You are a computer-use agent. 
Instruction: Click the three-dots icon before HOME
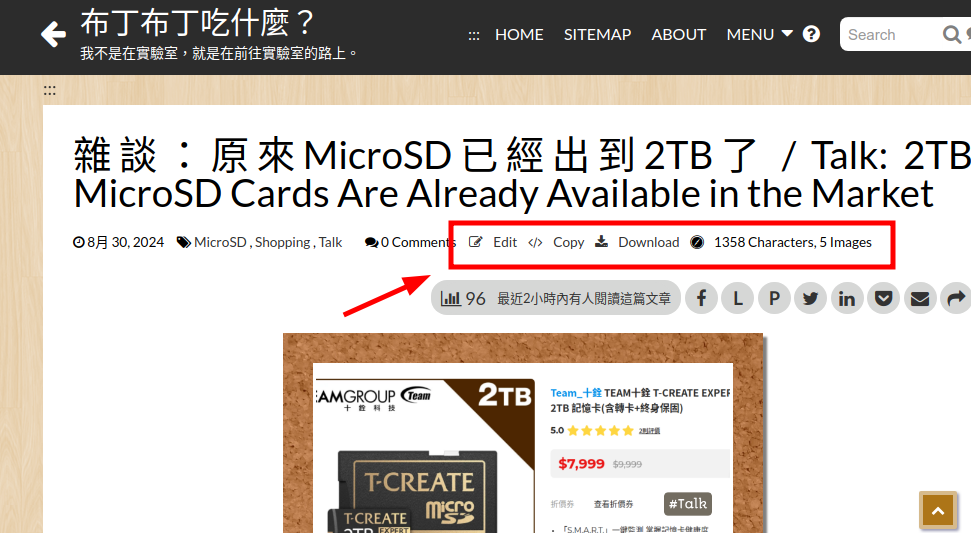point(474,36)
